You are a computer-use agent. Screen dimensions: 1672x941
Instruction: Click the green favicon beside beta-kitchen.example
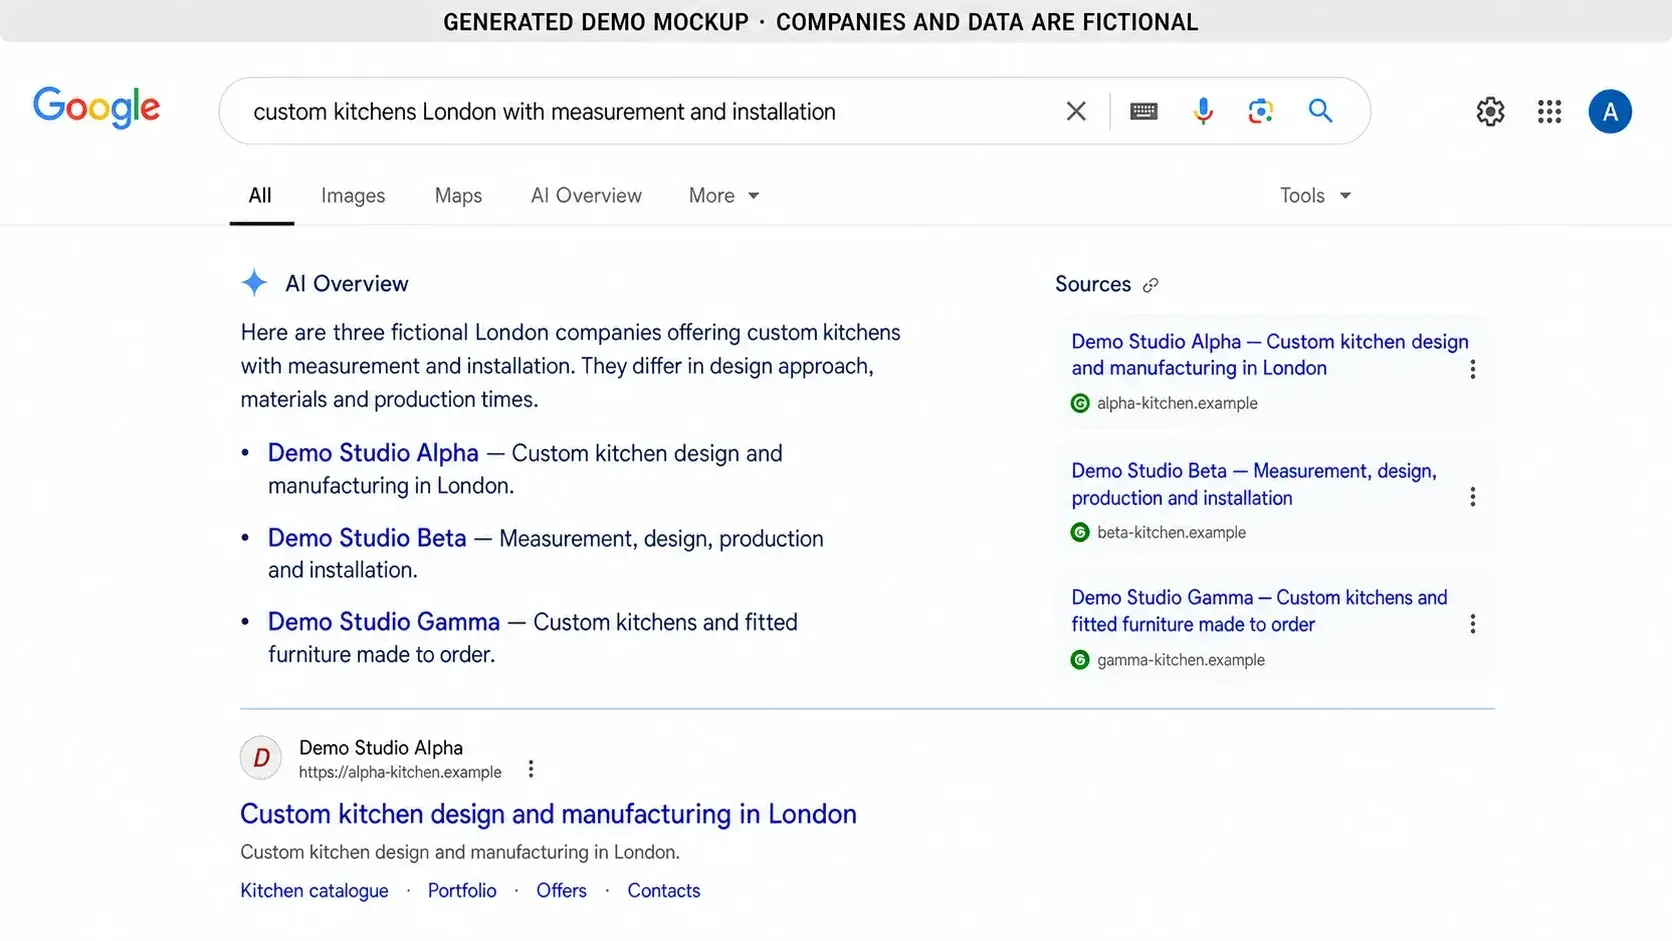pos(1080,532)
